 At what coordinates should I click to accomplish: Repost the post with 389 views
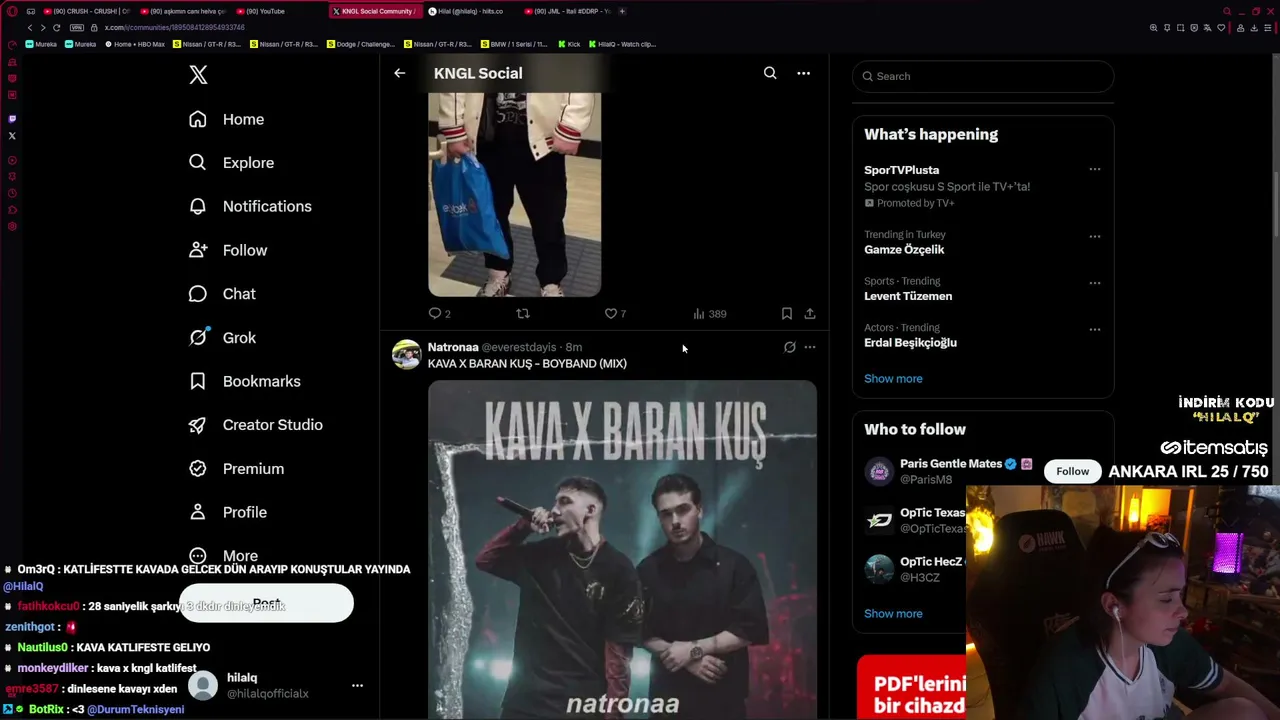[x=523, y=314]
